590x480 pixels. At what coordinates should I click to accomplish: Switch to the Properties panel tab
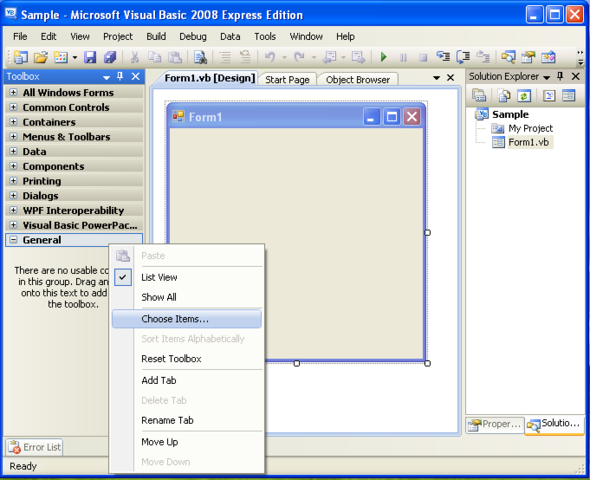(495, 424)
